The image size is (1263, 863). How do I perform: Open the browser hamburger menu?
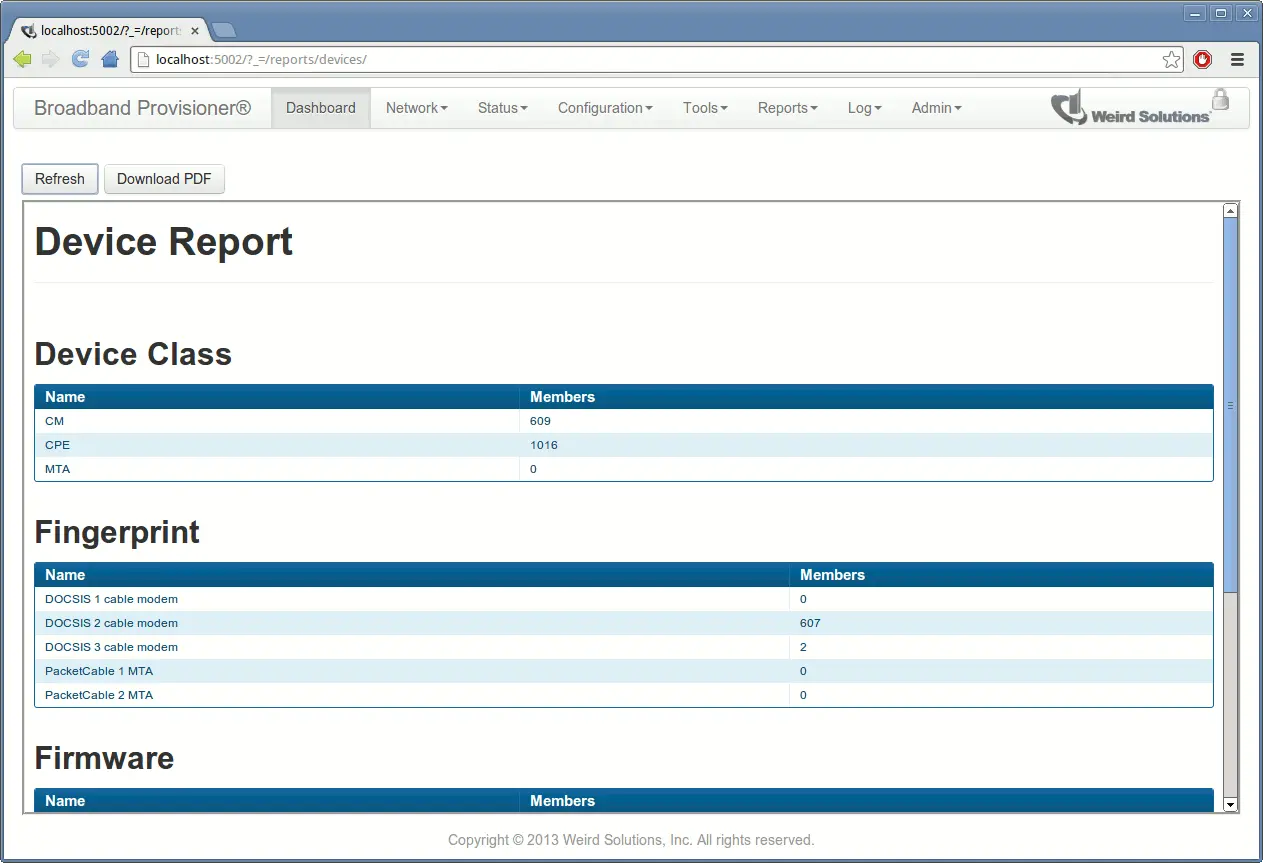coord(1237,59)
